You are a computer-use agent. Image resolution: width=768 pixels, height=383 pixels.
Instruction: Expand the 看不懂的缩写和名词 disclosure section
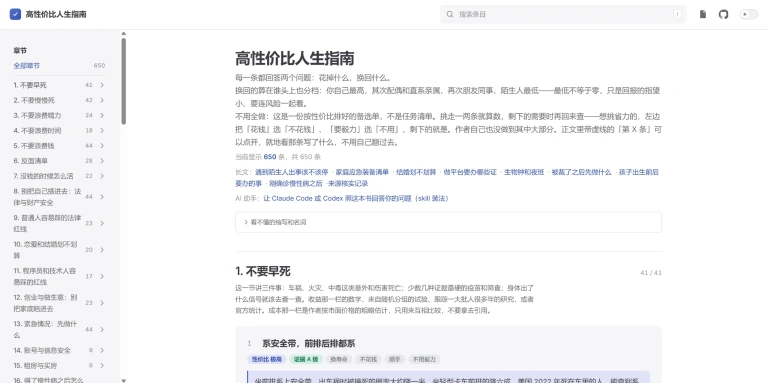[448, 222]
